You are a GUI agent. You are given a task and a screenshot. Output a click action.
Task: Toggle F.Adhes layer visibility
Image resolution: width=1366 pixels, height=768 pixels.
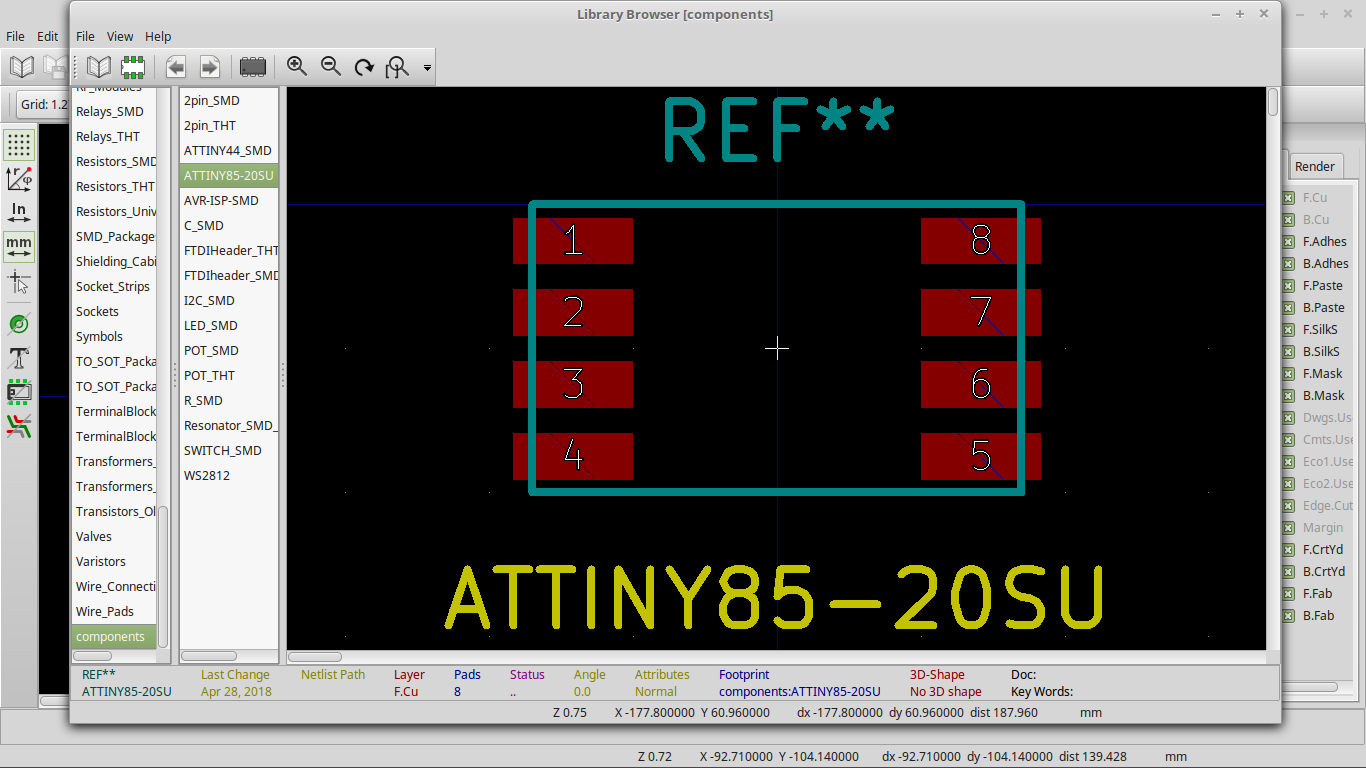pos(1289,242)
